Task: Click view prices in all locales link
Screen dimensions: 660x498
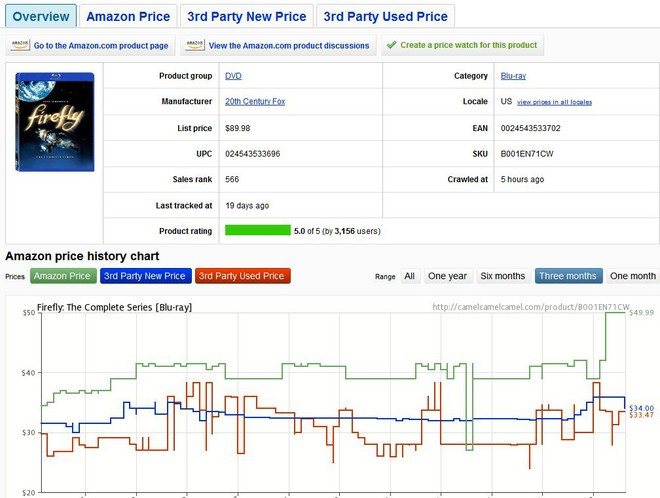Action: pyautogui.click(x=554, y=102)
